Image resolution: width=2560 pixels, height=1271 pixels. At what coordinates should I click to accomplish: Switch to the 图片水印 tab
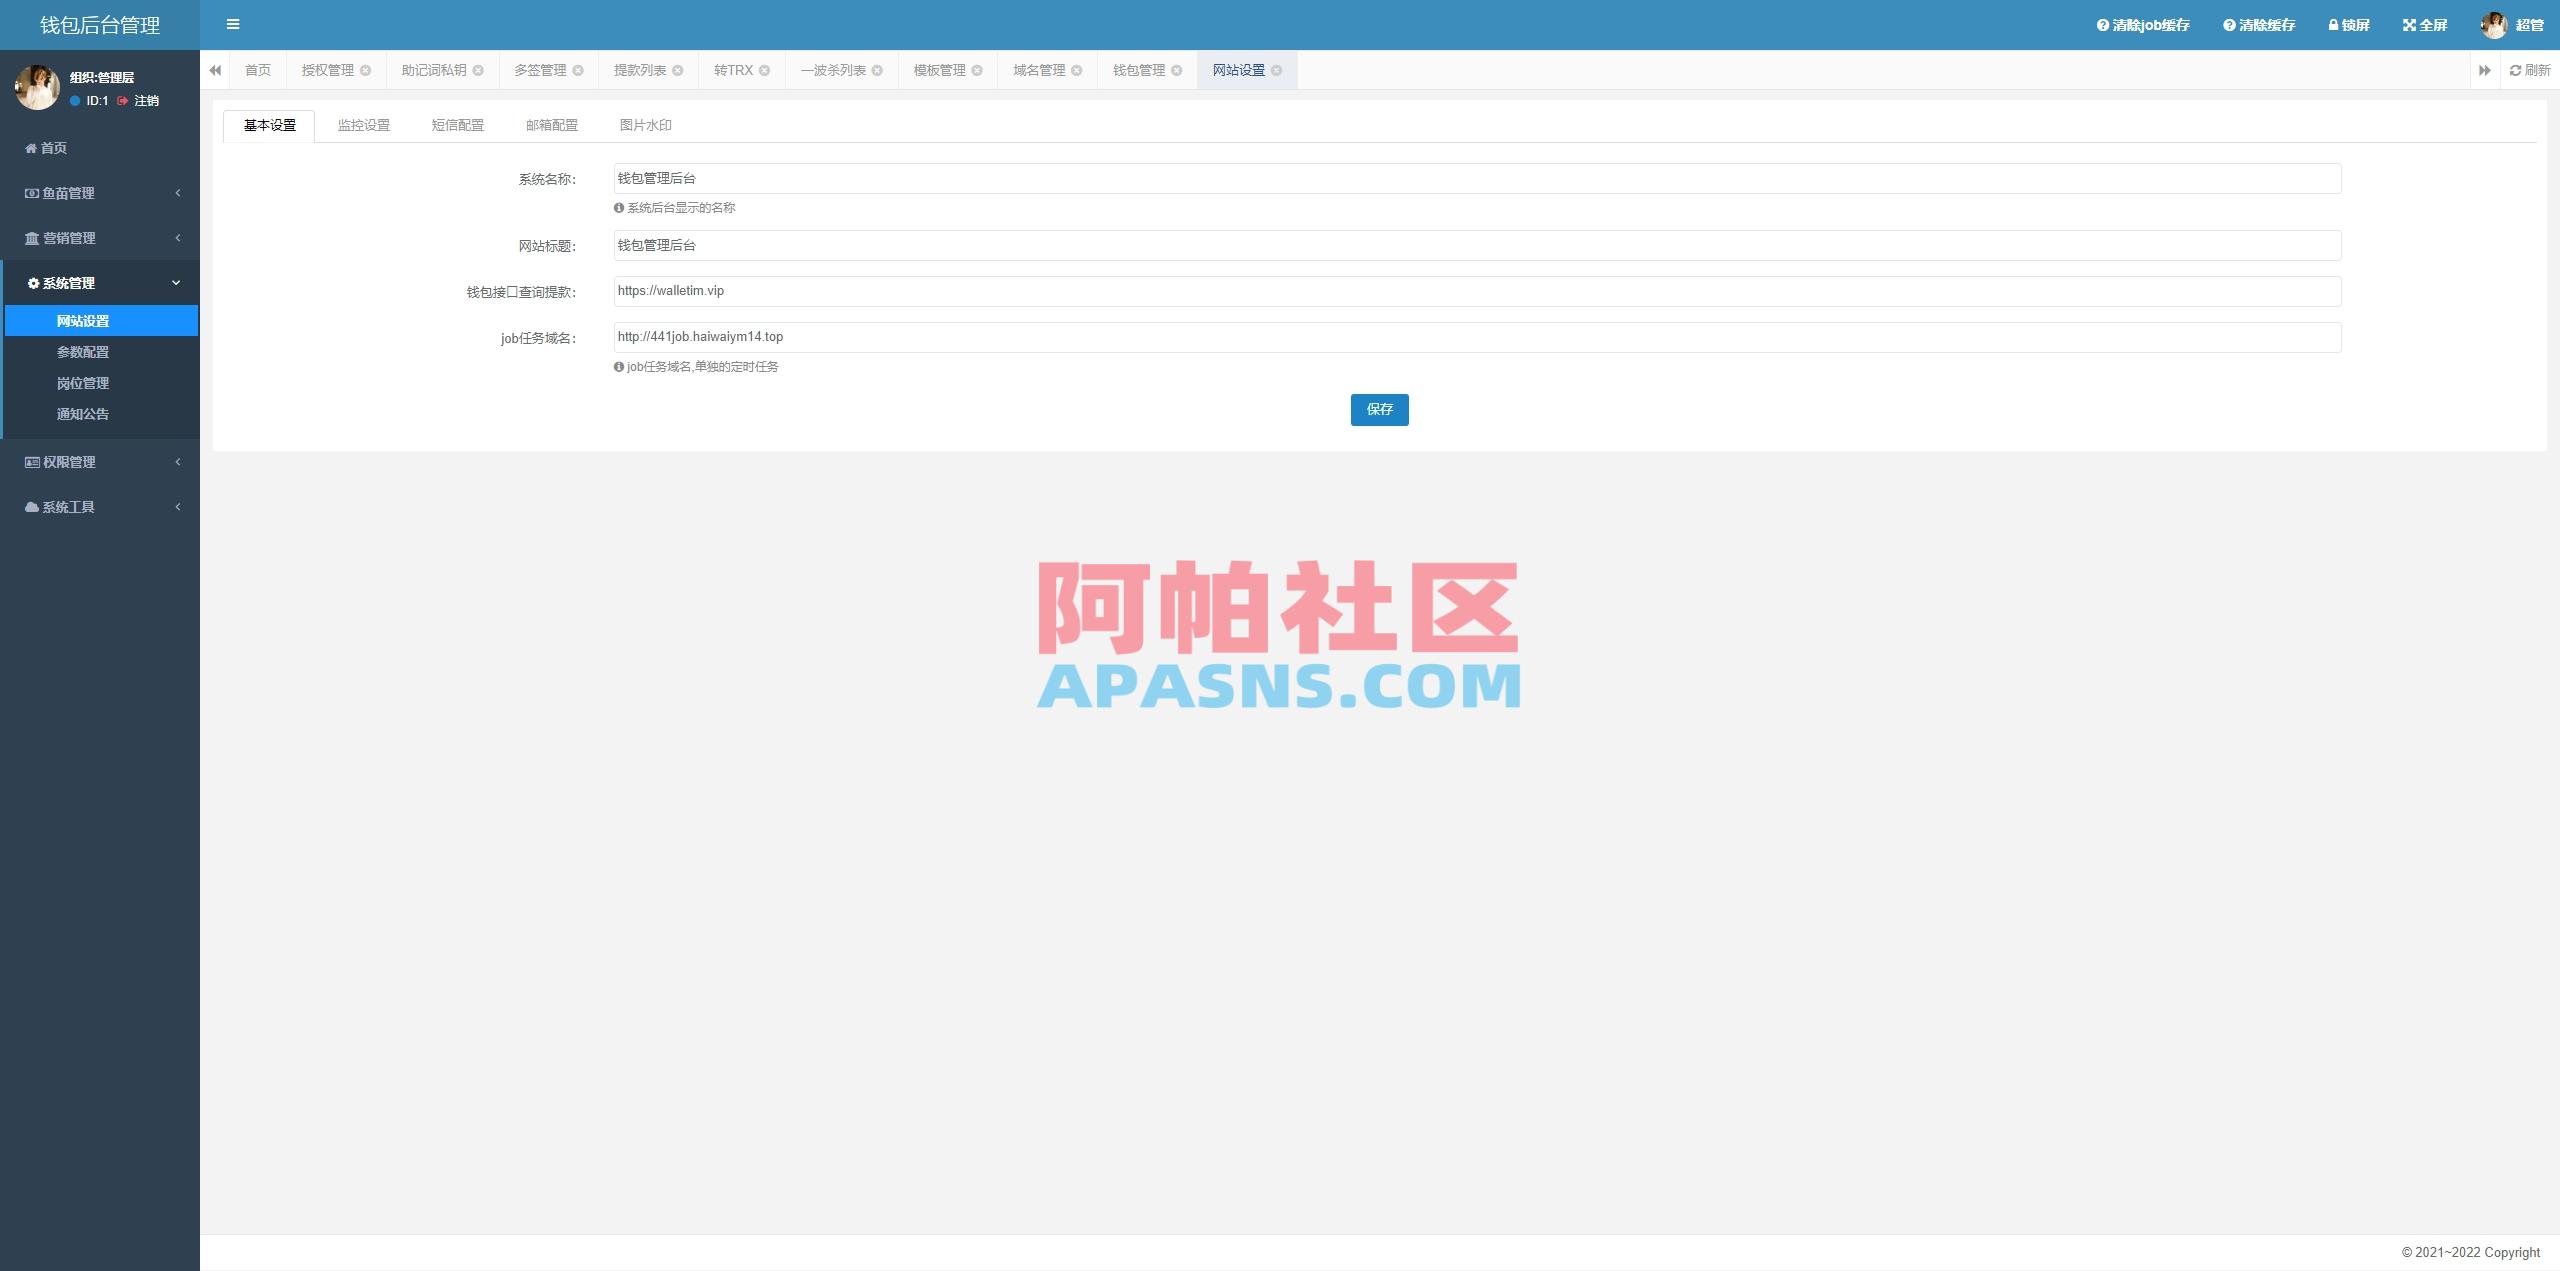point(645,124)
